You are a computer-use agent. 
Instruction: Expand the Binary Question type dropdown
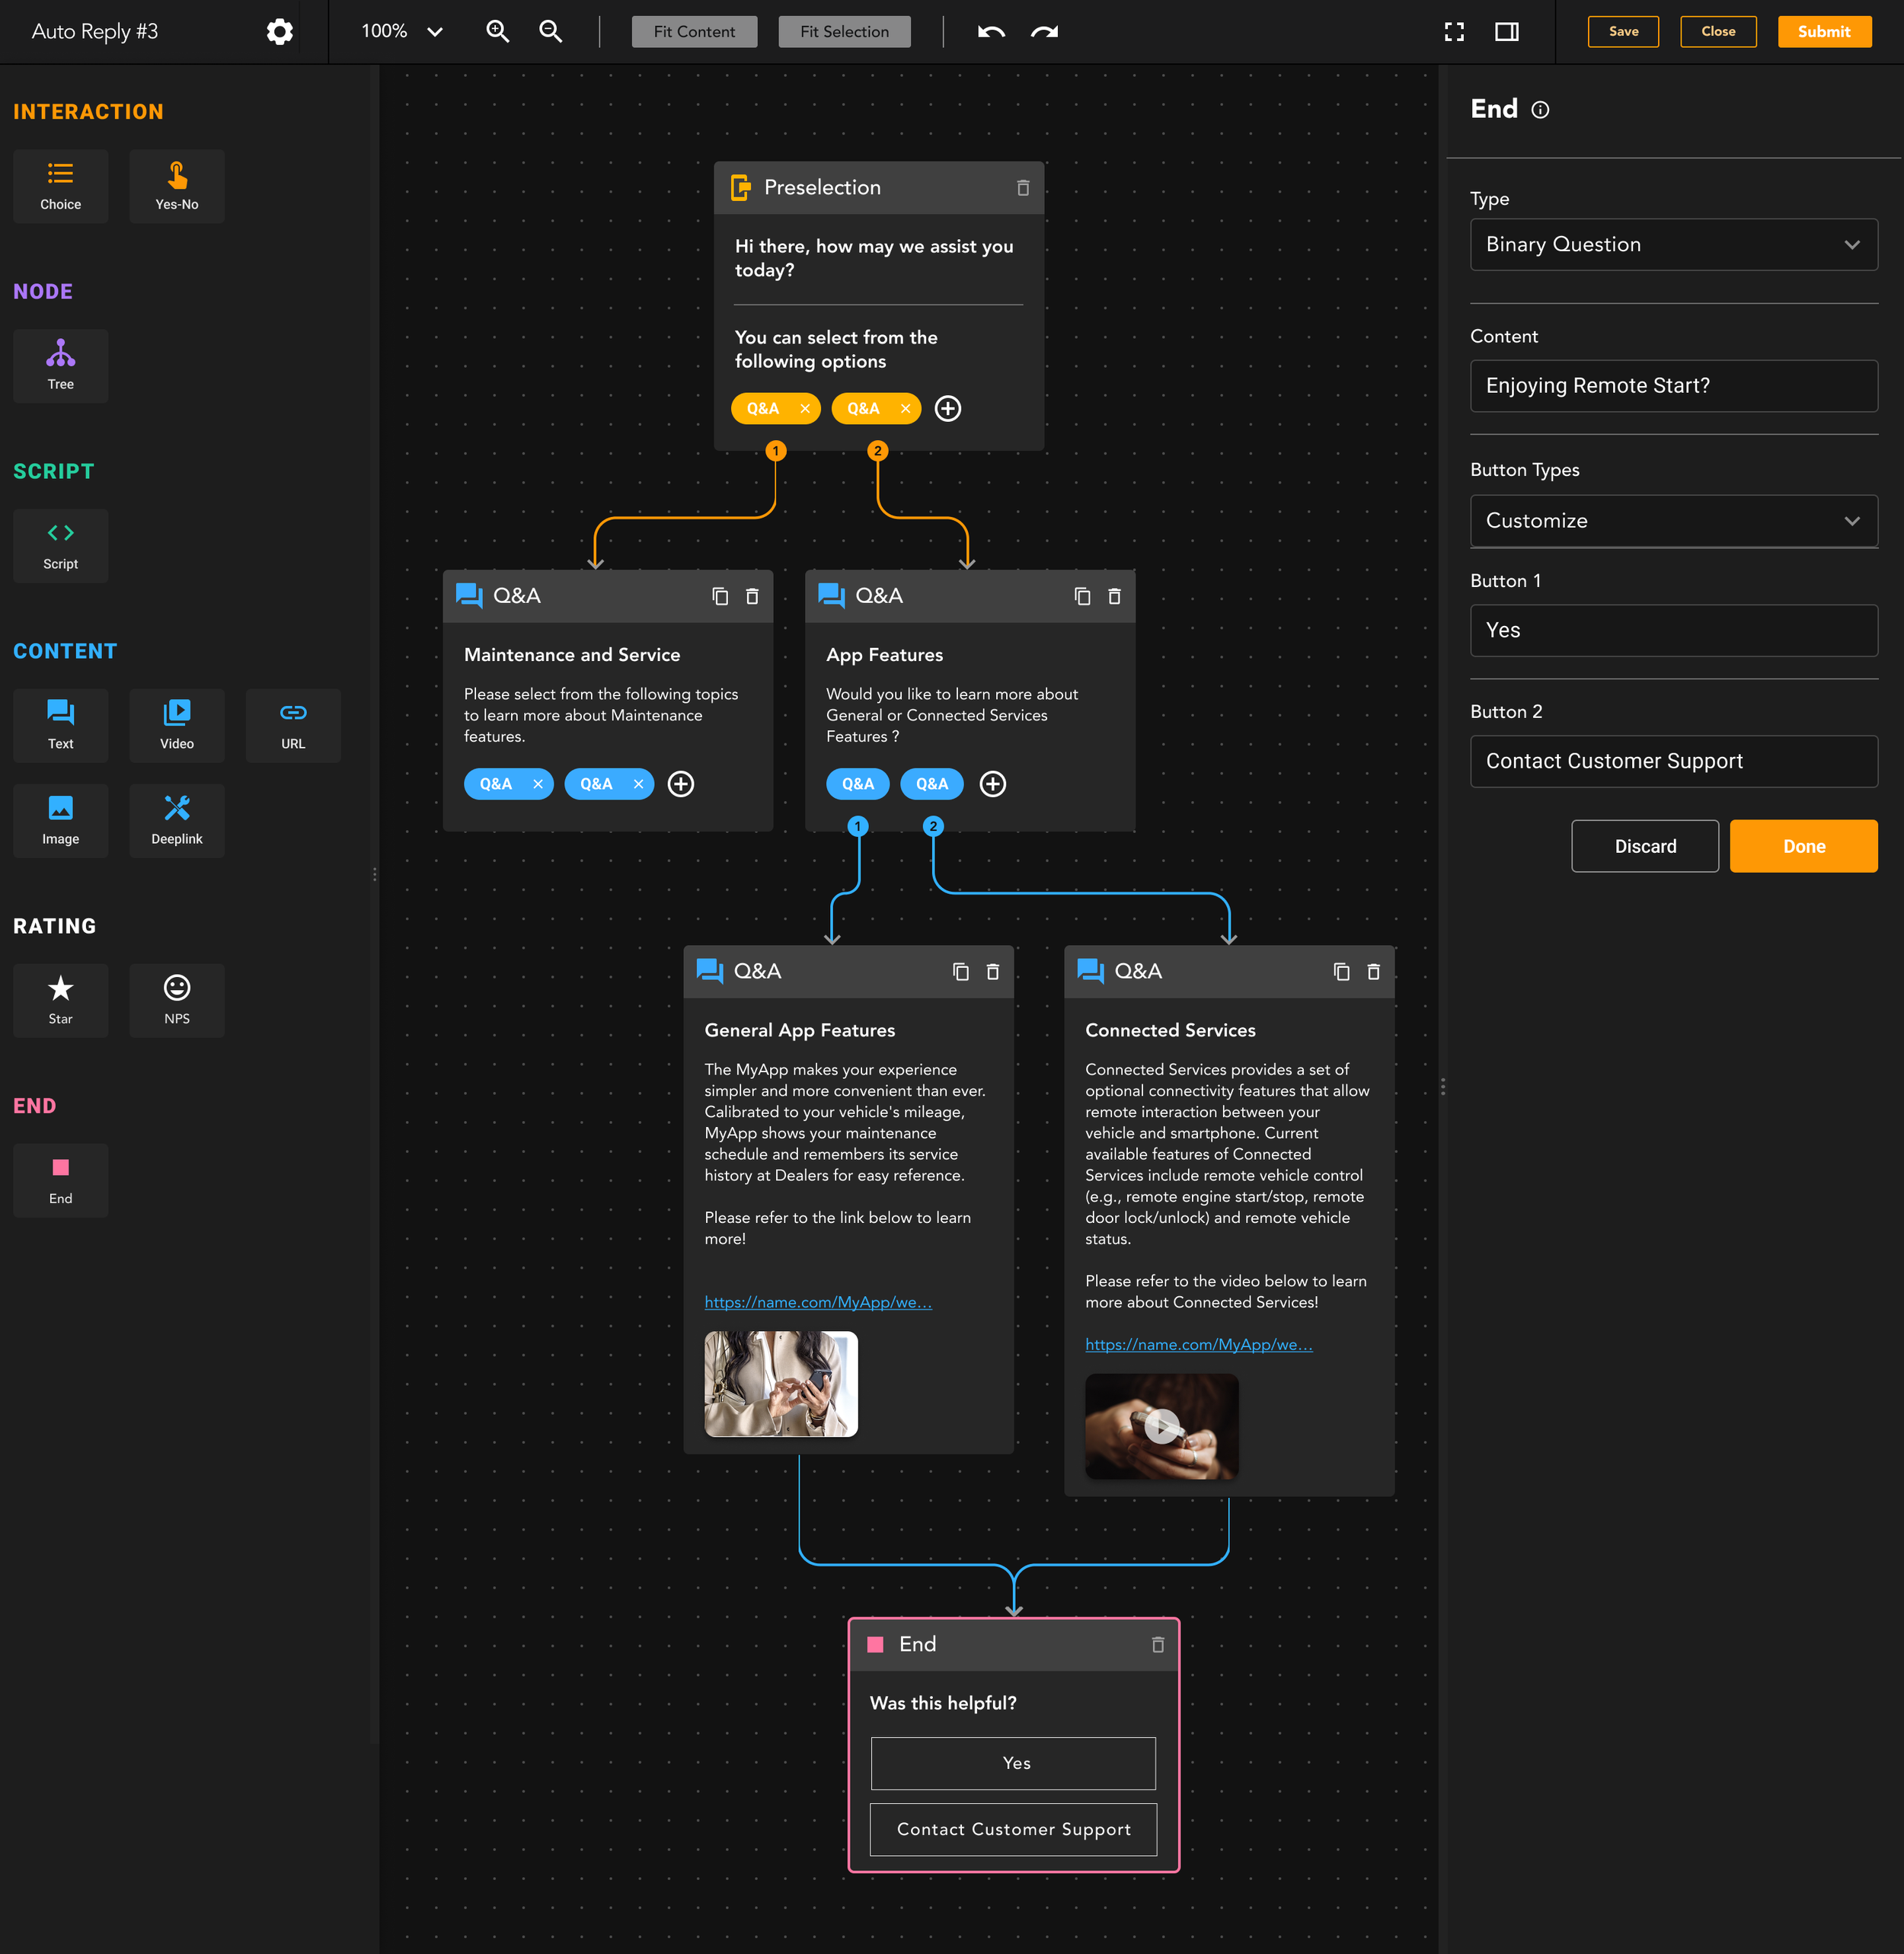tap(1673, 244)
